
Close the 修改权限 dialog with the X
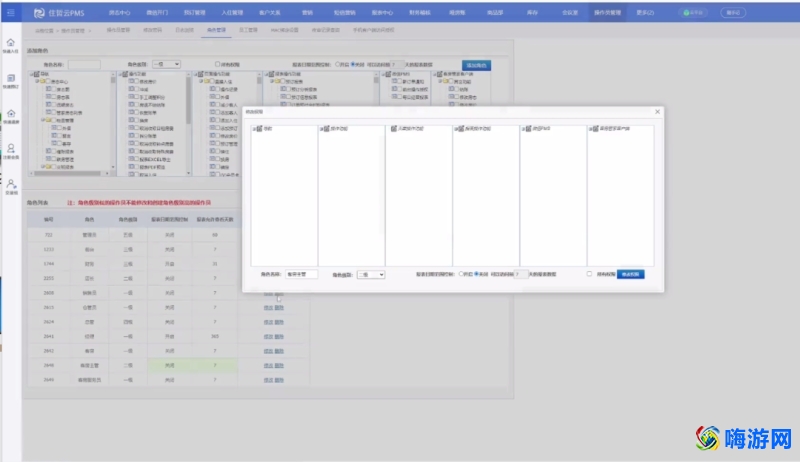(x=657, y=112)
